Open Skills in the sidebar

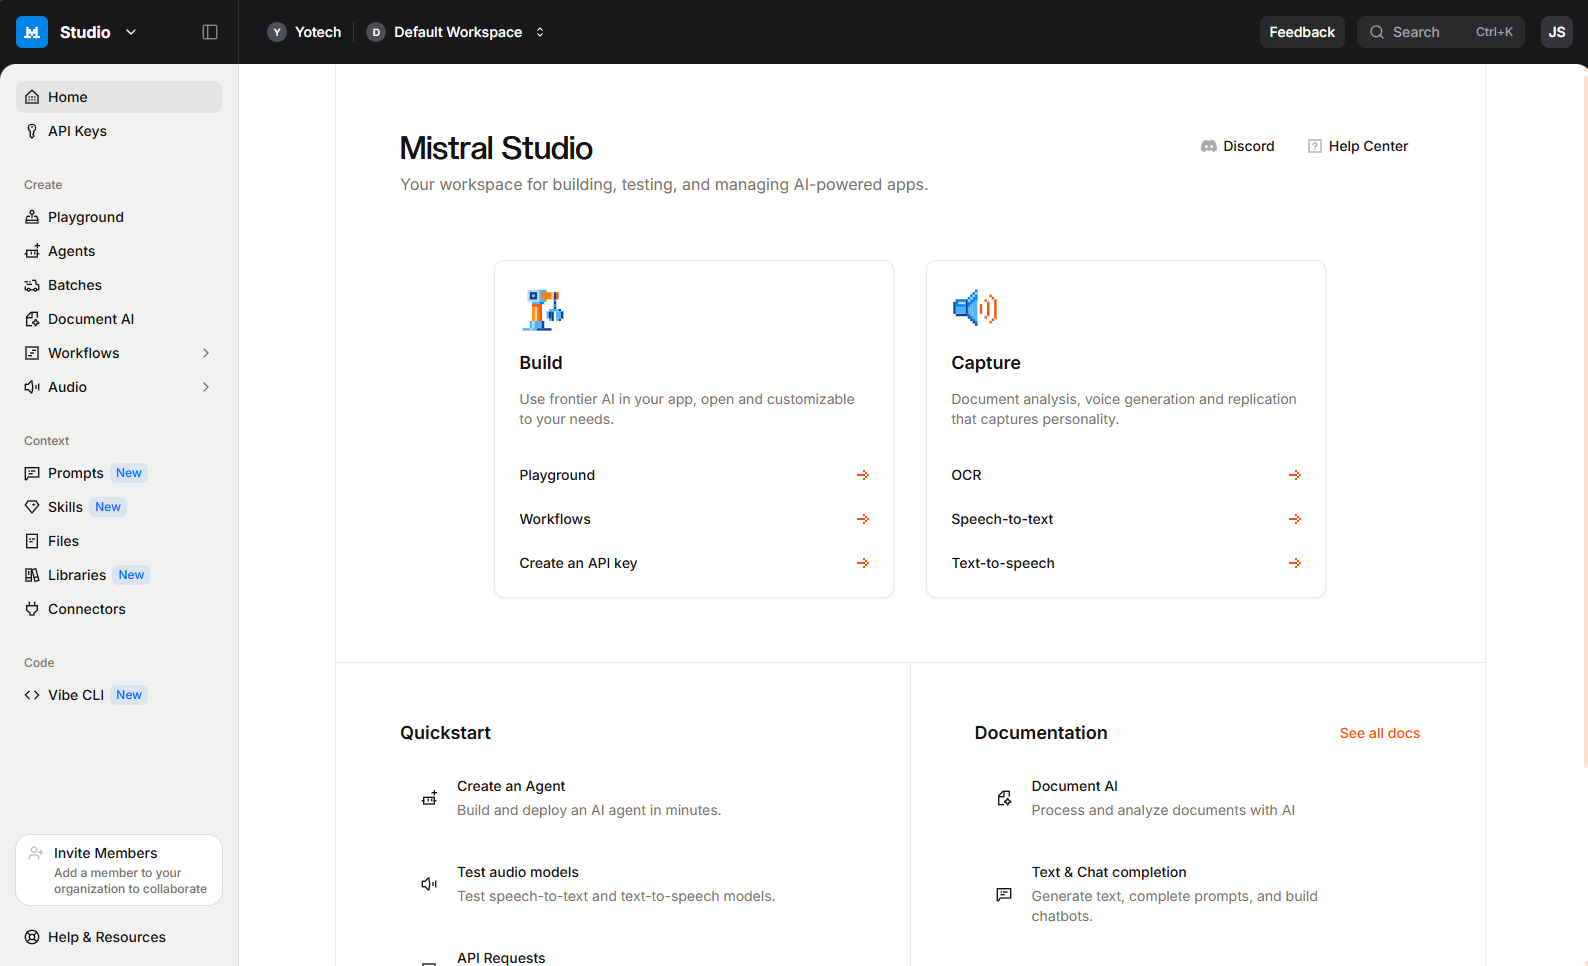119,507
